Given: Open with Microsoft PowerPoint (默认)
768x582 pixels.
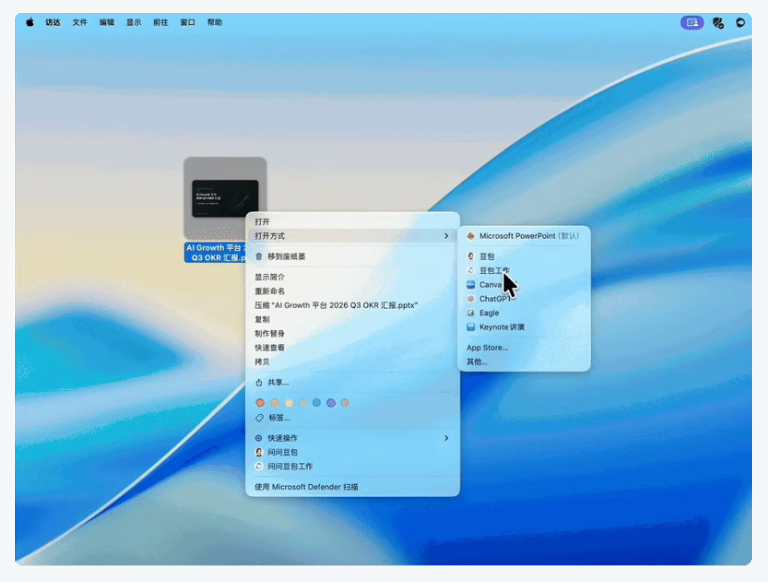Looking at the screenshot, I should [x=524, y=236].
